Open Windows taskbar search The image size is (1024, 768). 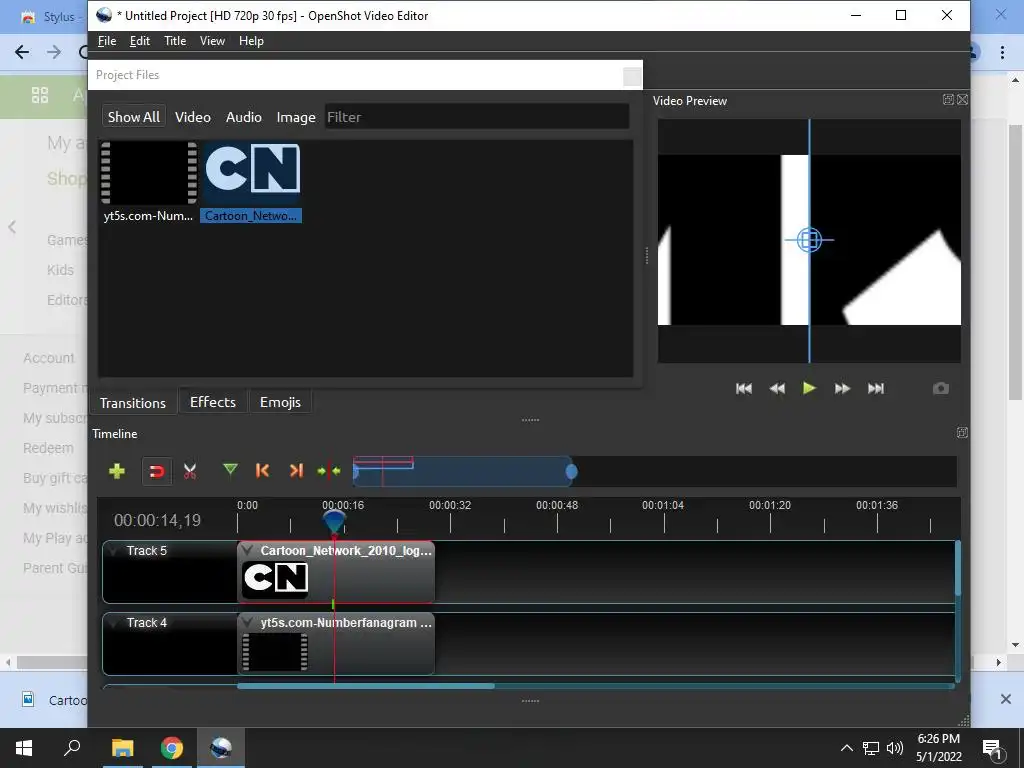[x=72, y=748]
